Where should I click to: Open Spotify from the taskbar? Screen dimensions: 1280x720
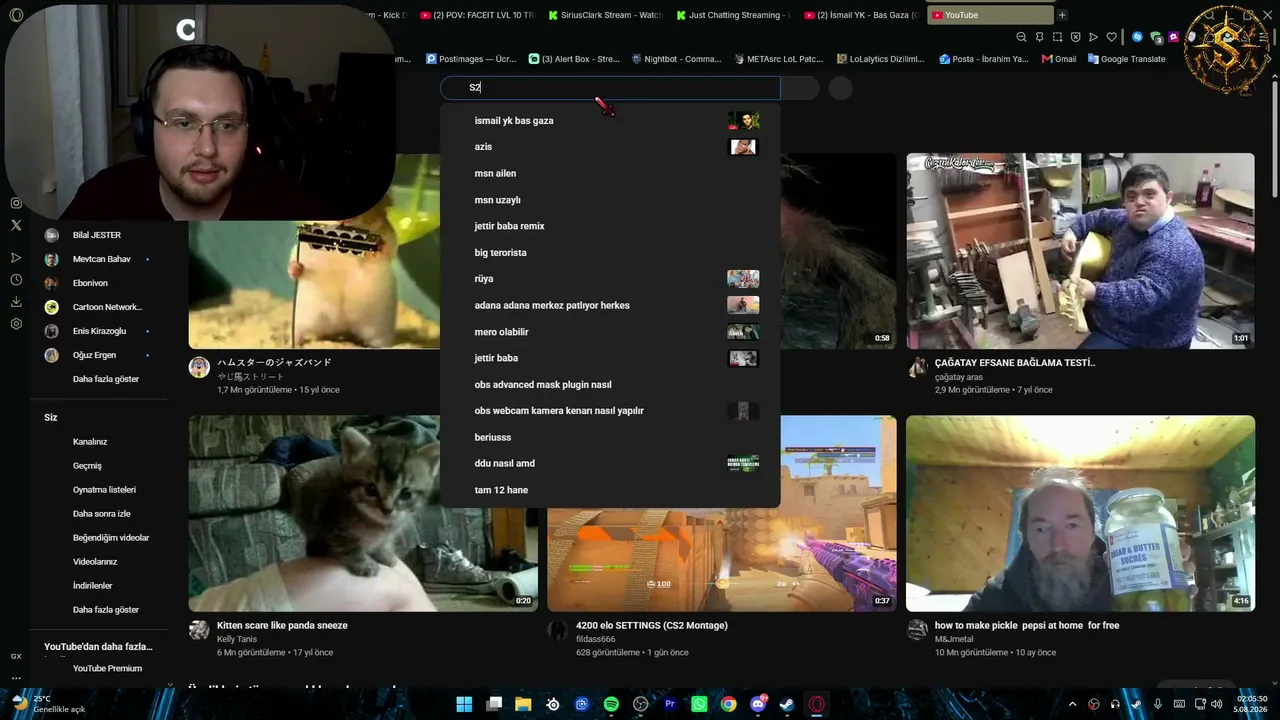(611, 704)
